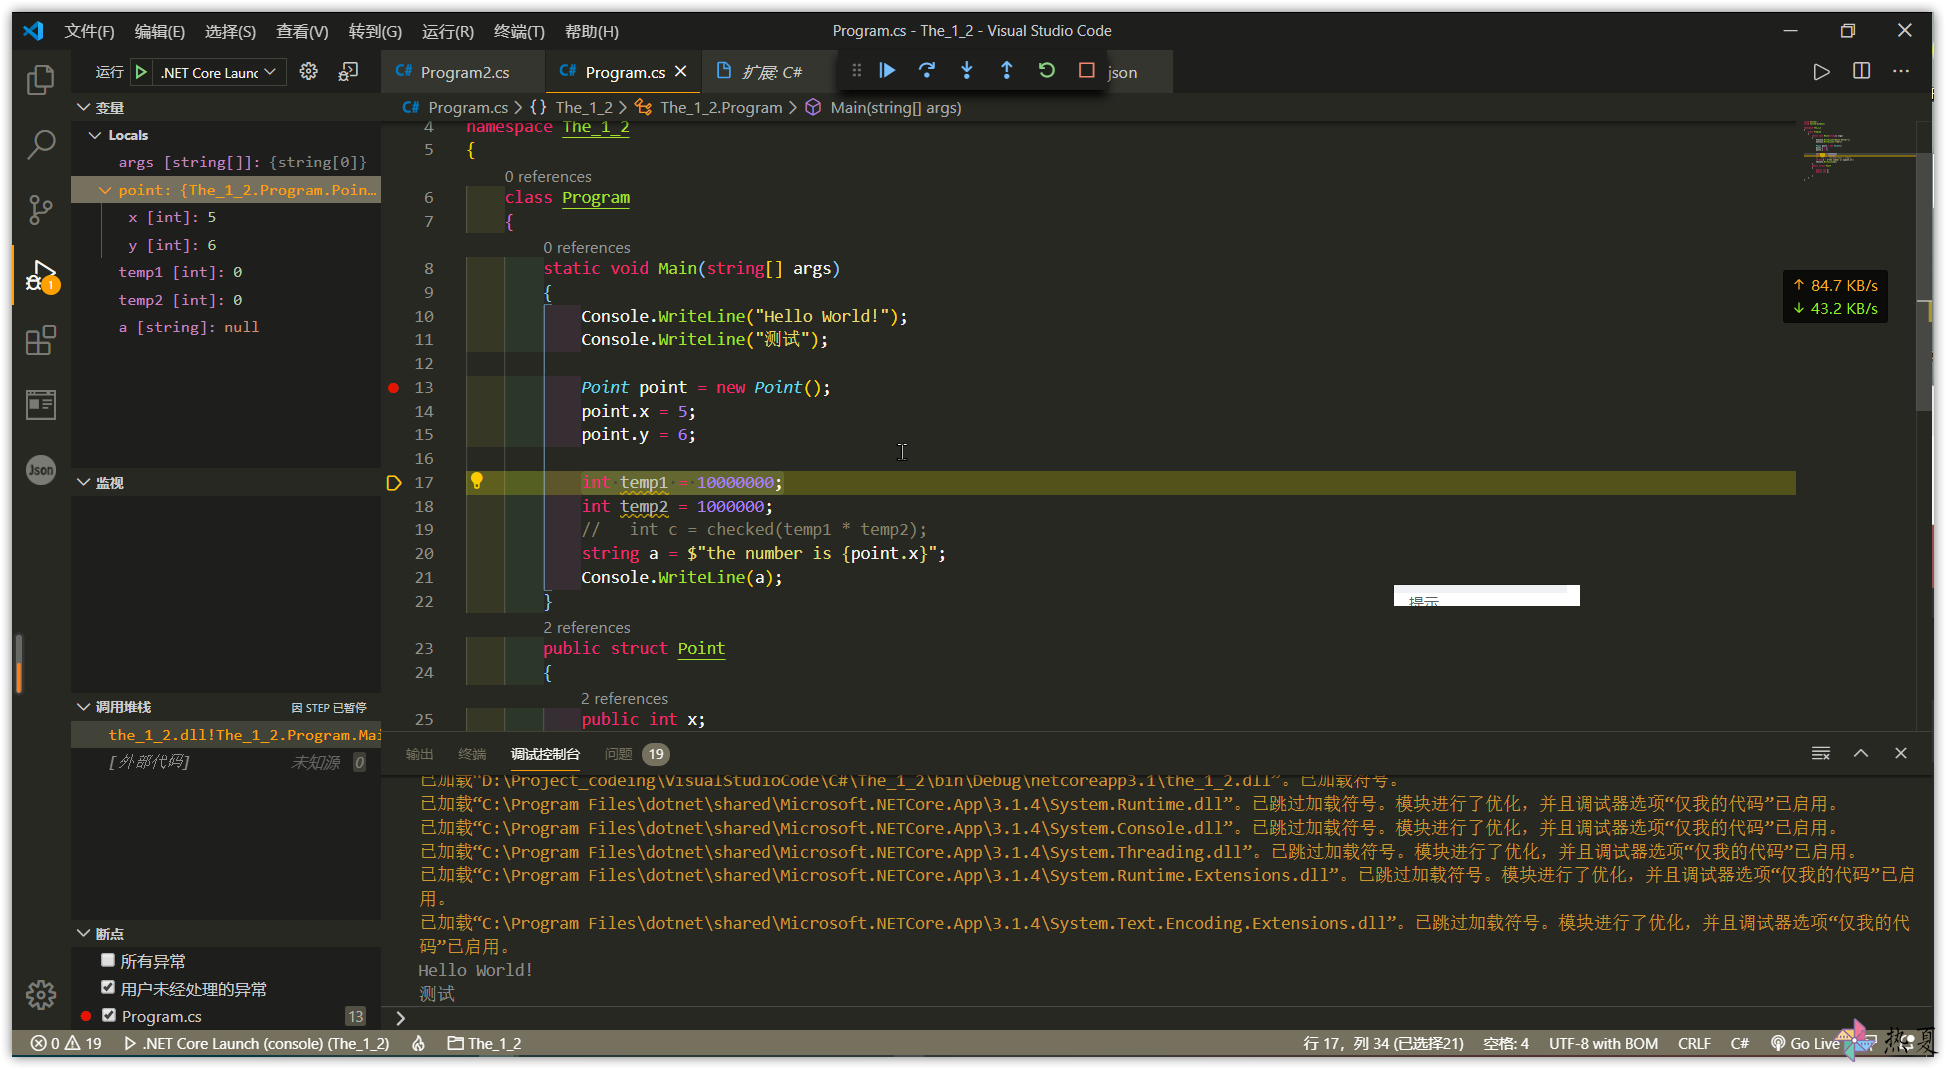Disable the Program.cs breakpoint checkbox
This screenshot has height=1069, width=1946.
[108, 1016]
